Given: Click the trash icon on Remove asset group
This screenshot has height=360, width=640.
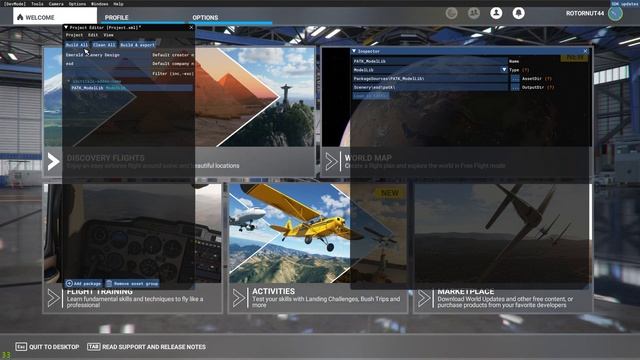Looking at the screenshot, I should pos(109,283).
